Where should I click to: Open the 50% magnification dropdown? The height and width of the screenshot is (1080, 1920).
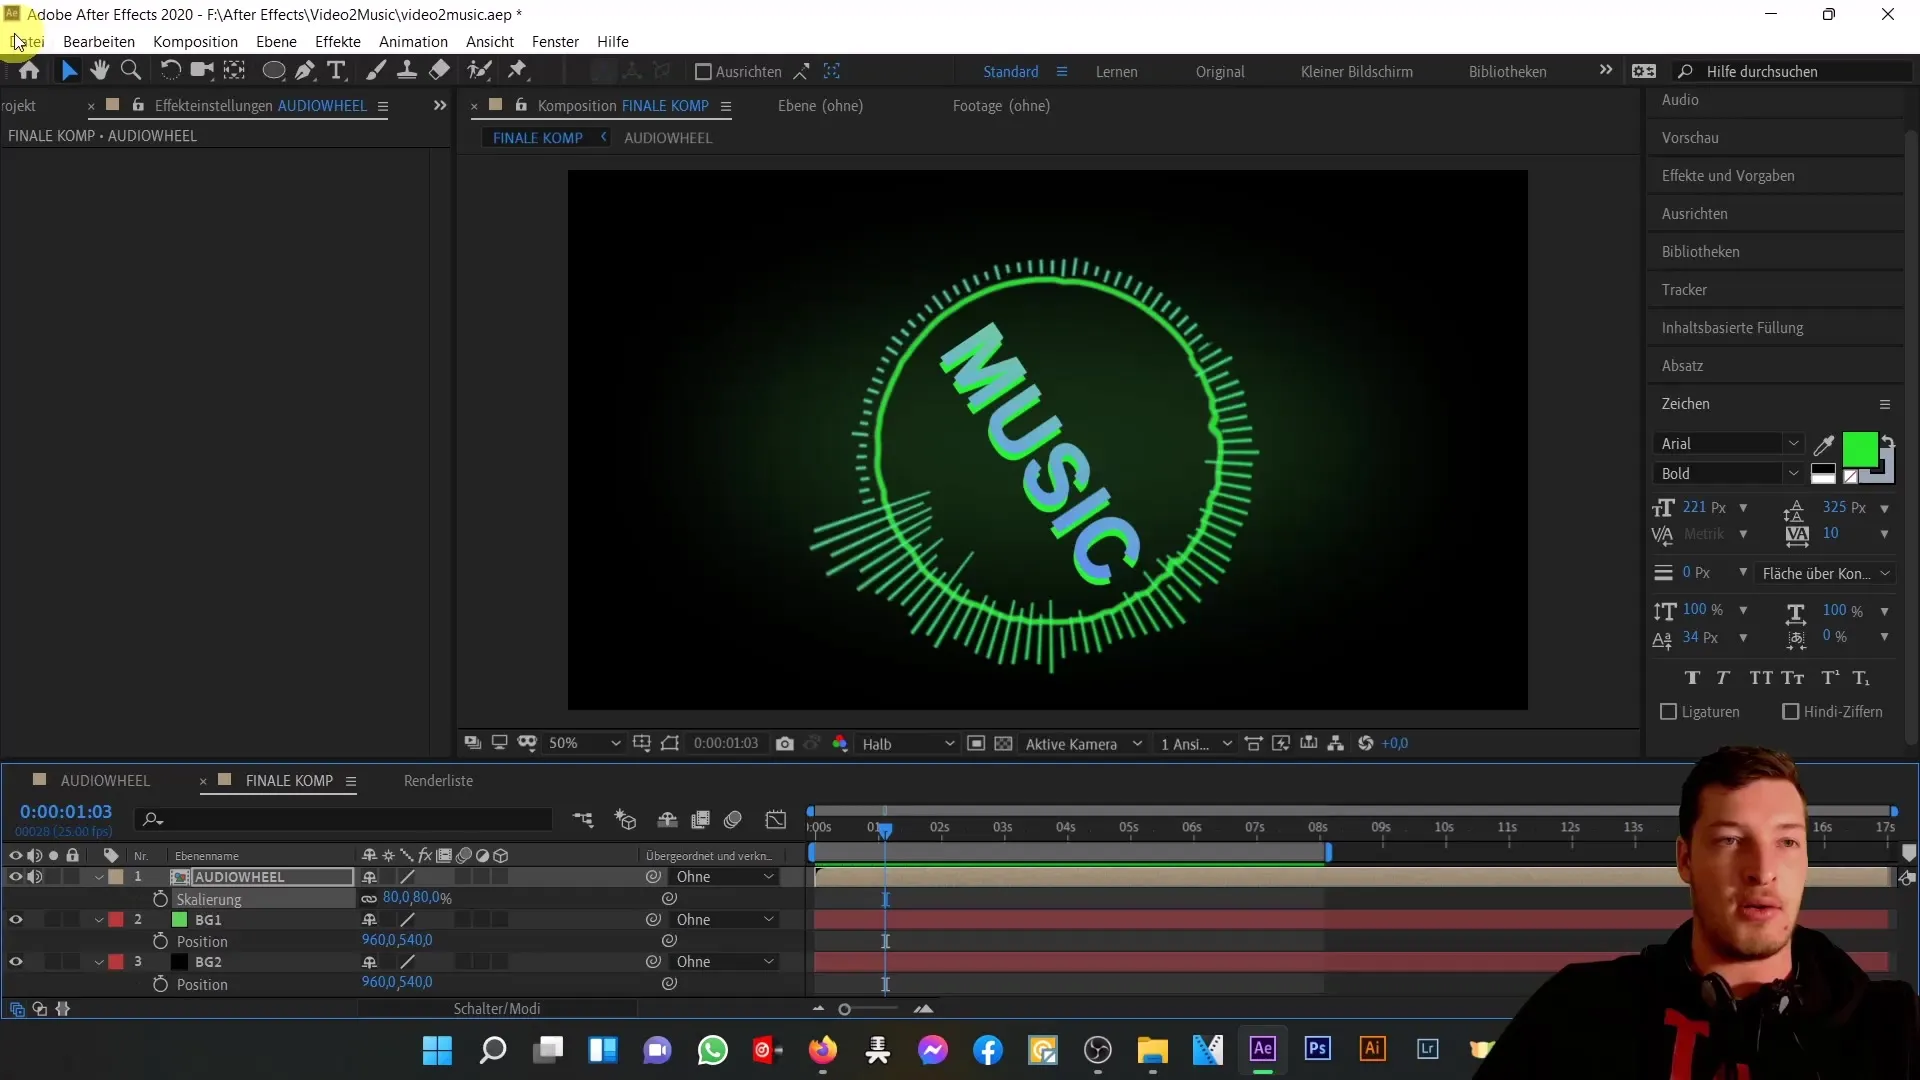(584, 744)
